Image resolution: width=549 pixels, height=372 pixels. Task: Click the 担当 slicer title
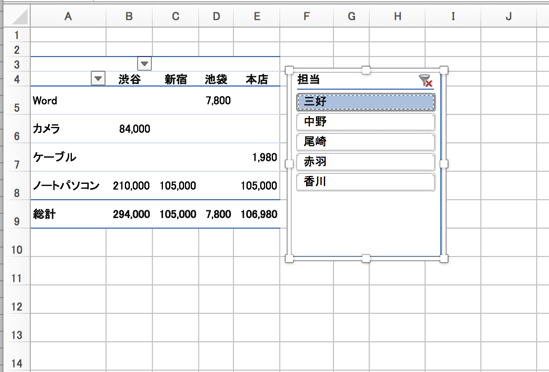308,80
